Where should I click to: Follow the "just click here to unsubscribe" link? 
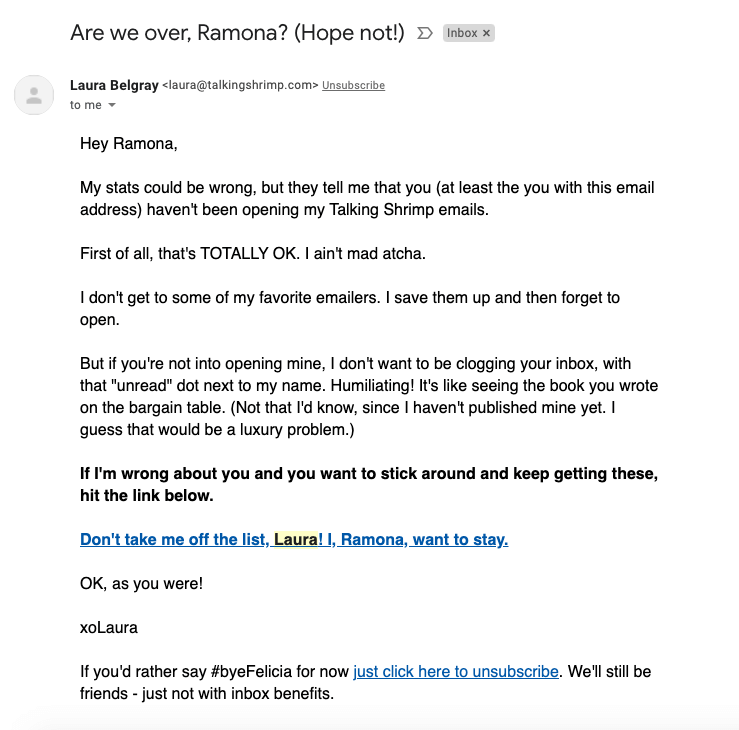click(x=456, y=671)
